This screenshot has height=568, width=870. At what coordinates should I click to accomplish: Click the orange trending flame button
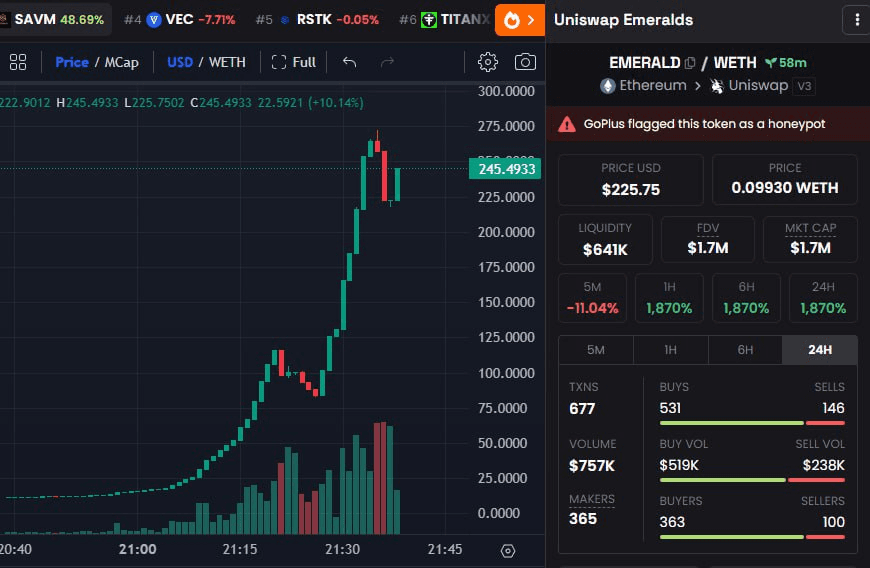[520, 20]
